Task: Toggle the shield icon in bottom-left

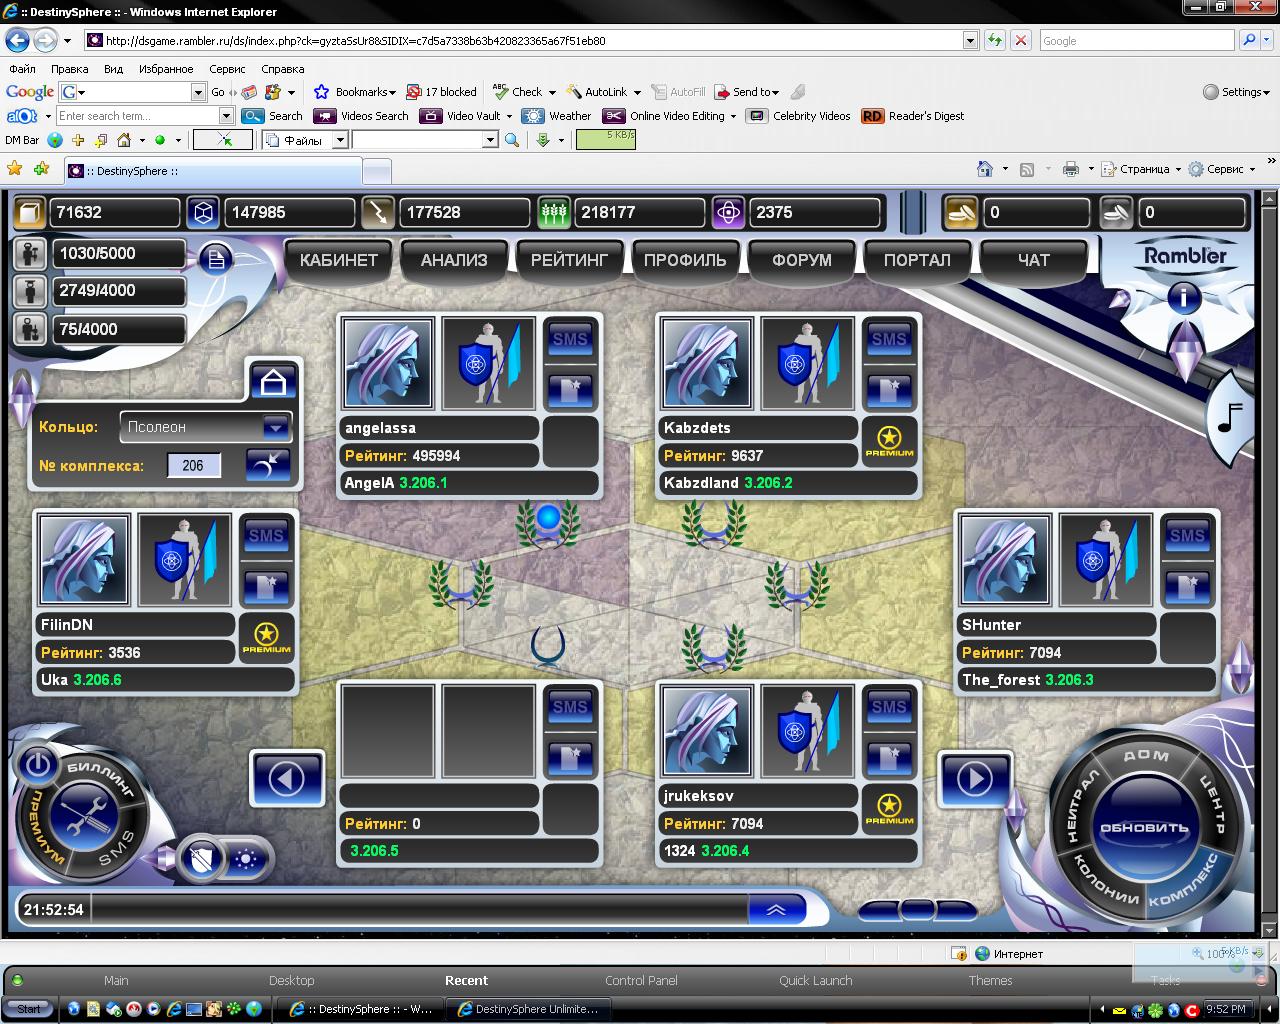Action: click(204, 858)
